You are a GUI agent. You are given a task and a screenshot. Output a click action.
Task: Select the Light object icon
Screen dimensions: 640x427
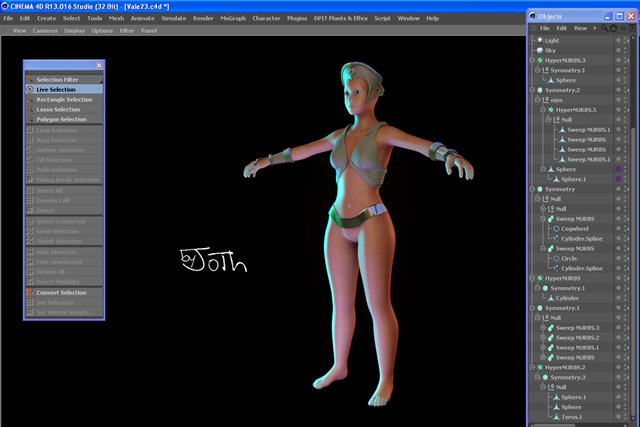pos(540,40)
